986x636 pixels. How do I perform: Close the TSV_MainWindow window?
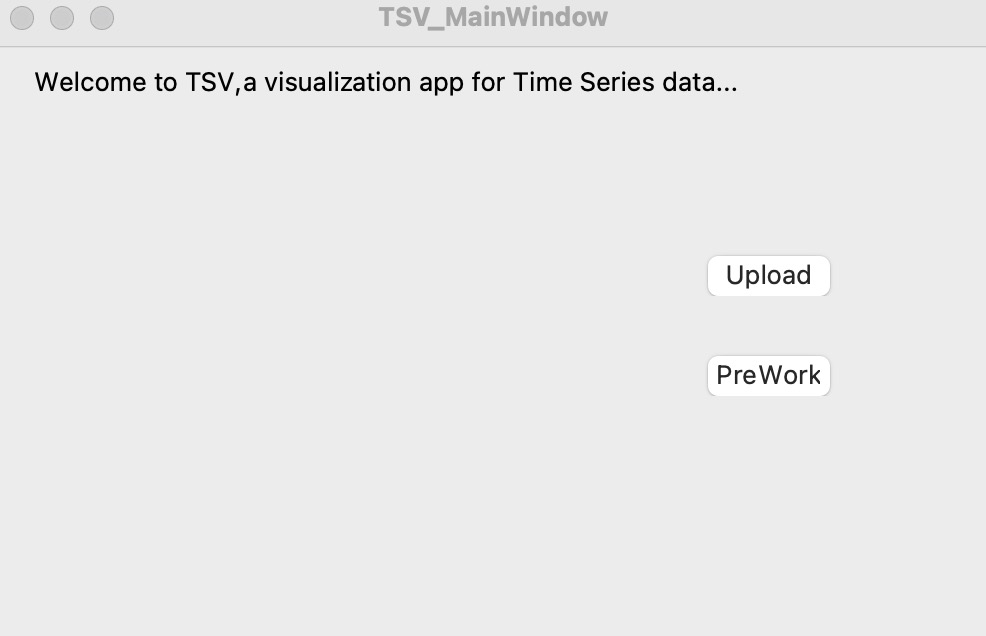(x=22, y=18)
